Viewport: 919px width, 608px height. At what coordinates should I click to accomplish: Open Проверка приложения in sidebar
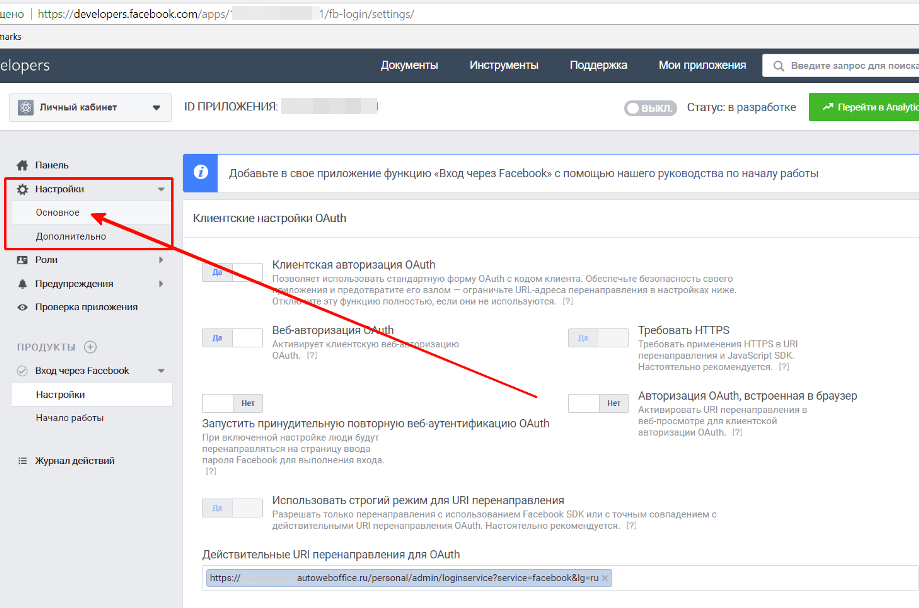[x=86, y=307]
